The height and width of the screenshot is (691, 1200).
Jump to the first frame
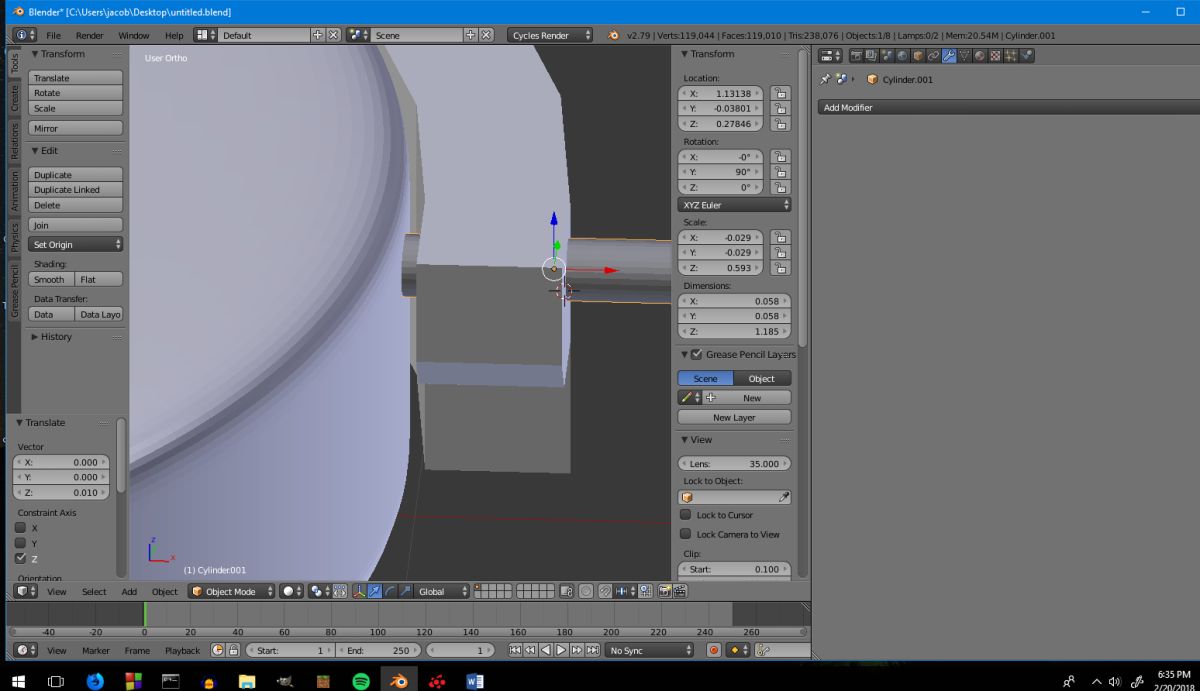click(x=515, y=650)
